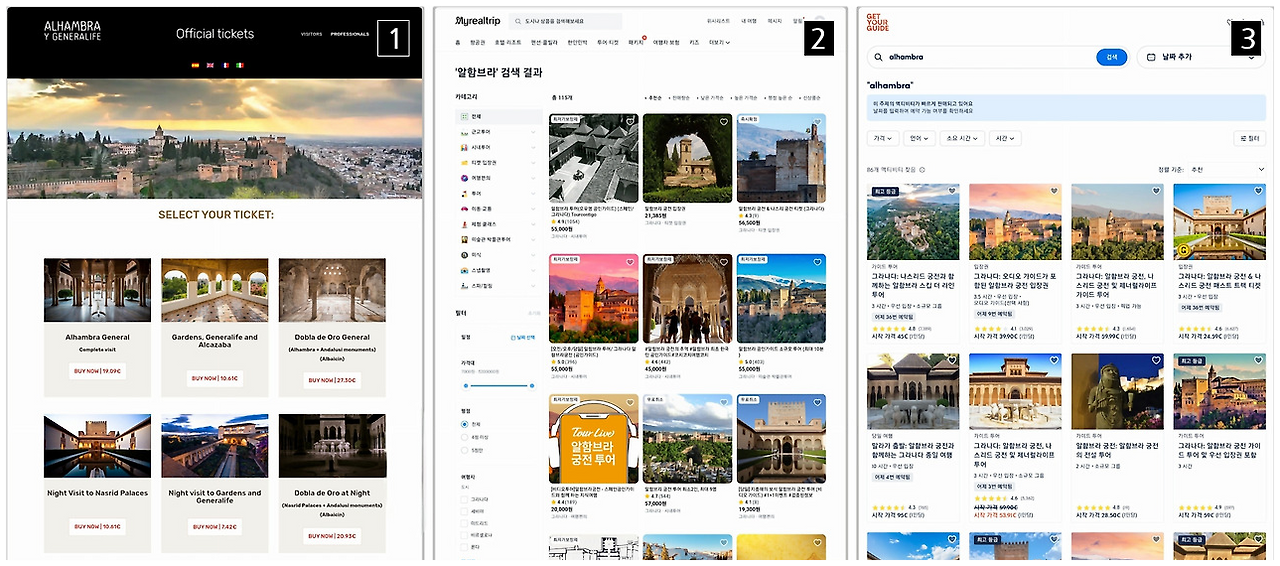Click the right handle of the 가격대 slider
The image size is (1280, 566).
coord(532,385)
